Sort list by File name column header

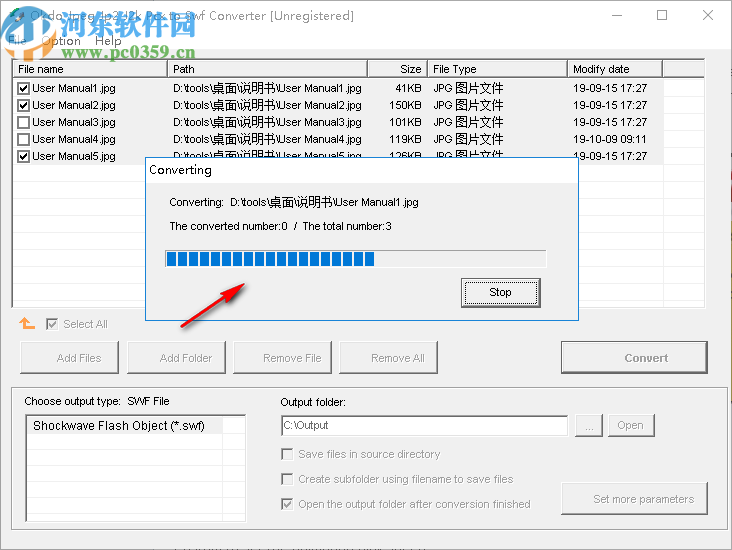90,69
